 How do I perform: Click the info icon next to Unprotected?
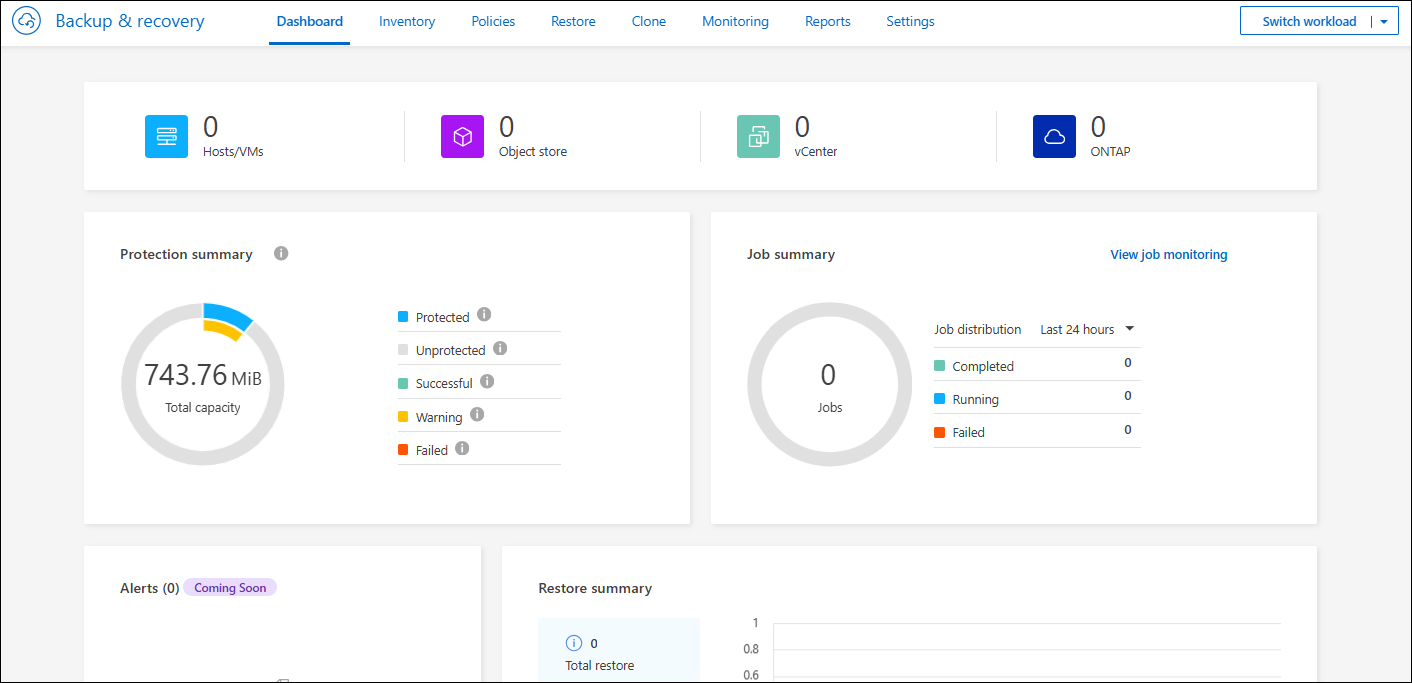click(500, 349)
